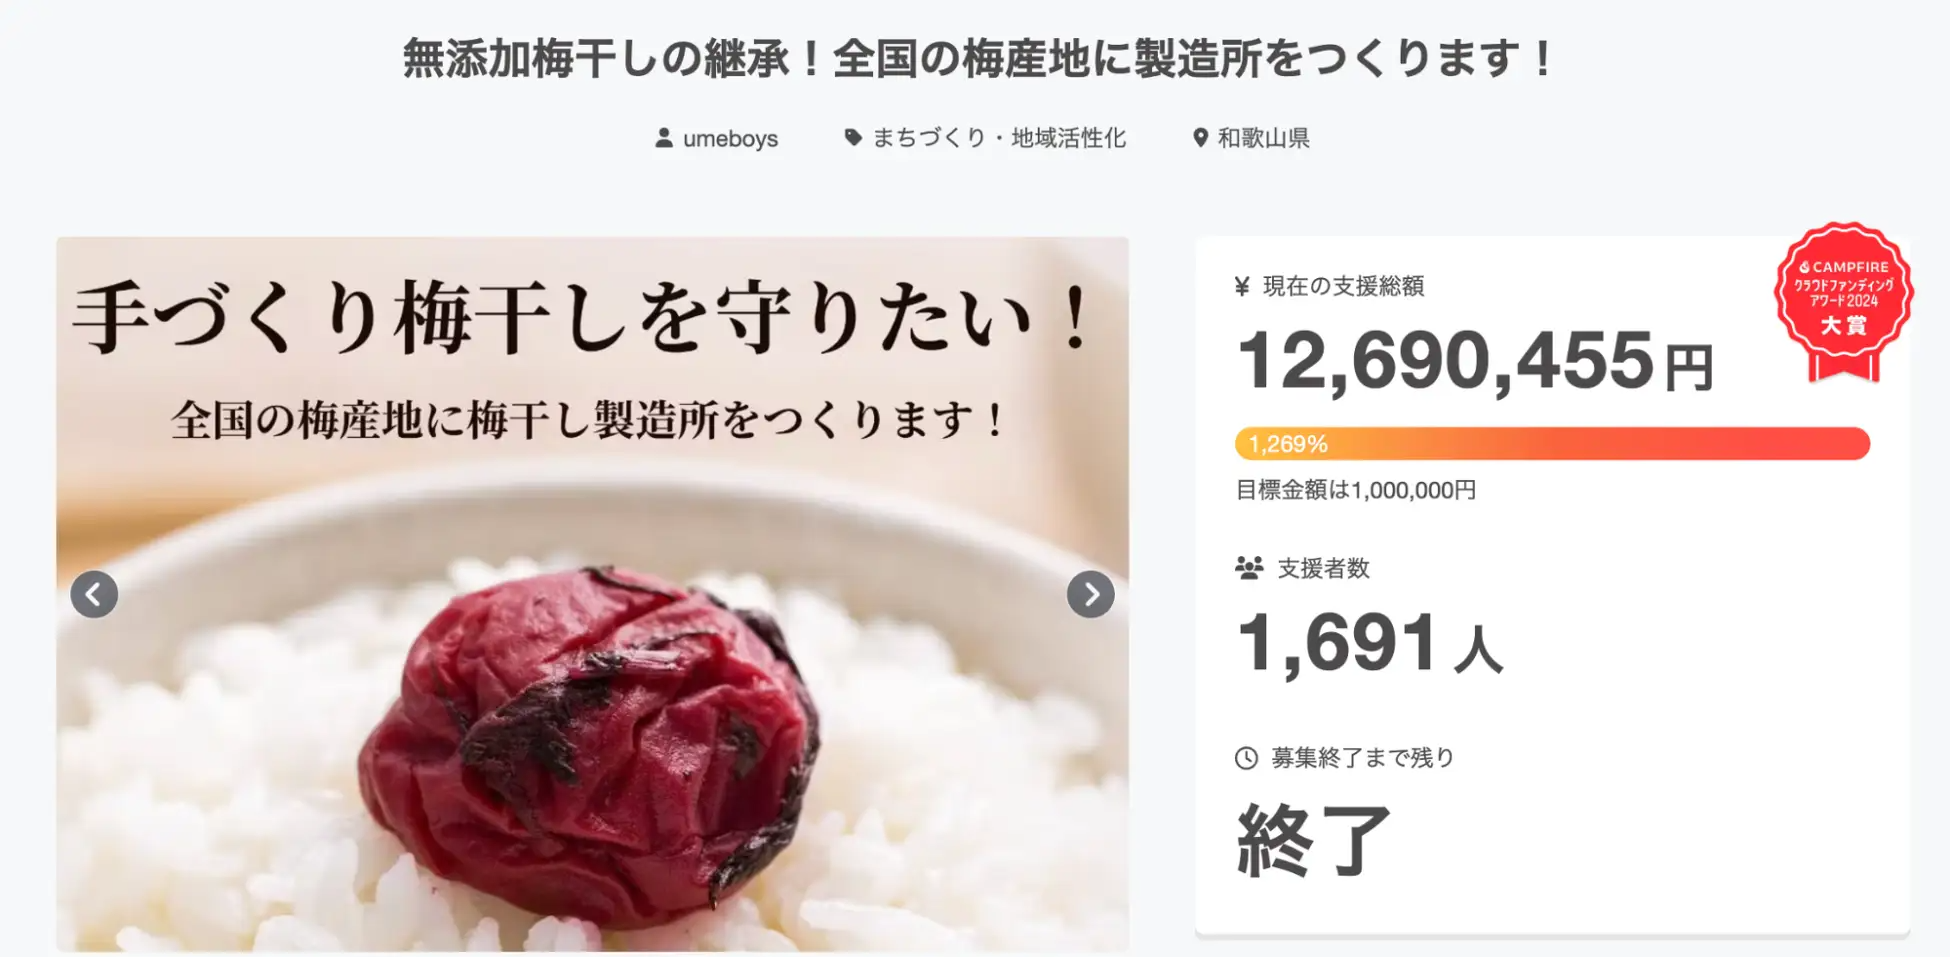This screenshot has height=957, width=1950.
Task: Click the yen icon beside 現在の支援総額
Action: (1242, 287)
